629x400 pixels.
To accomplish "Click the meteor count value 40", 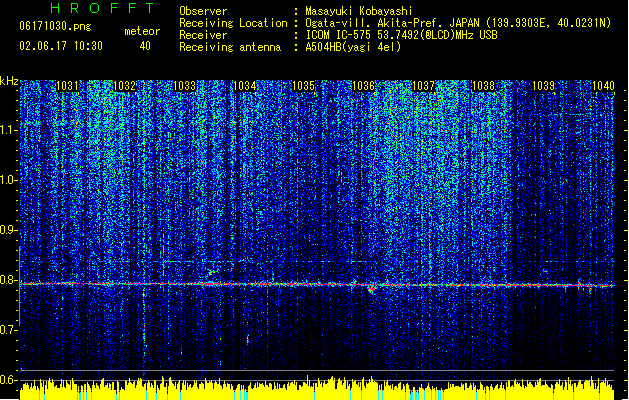I will (145, 46).
